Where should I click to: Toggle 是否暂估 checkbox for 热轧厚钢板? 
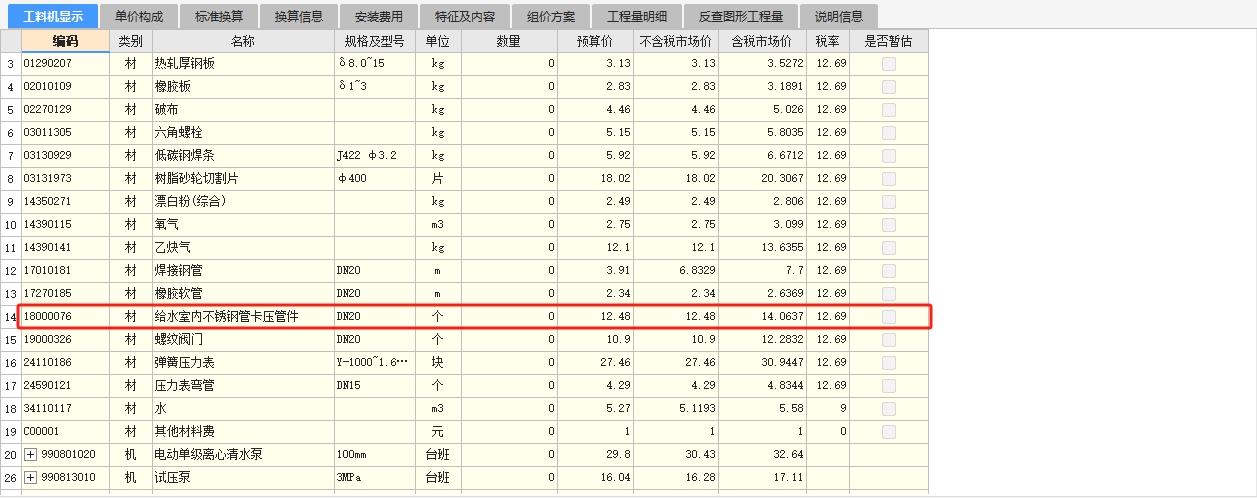pyautogui.click(x=888, y=63)
